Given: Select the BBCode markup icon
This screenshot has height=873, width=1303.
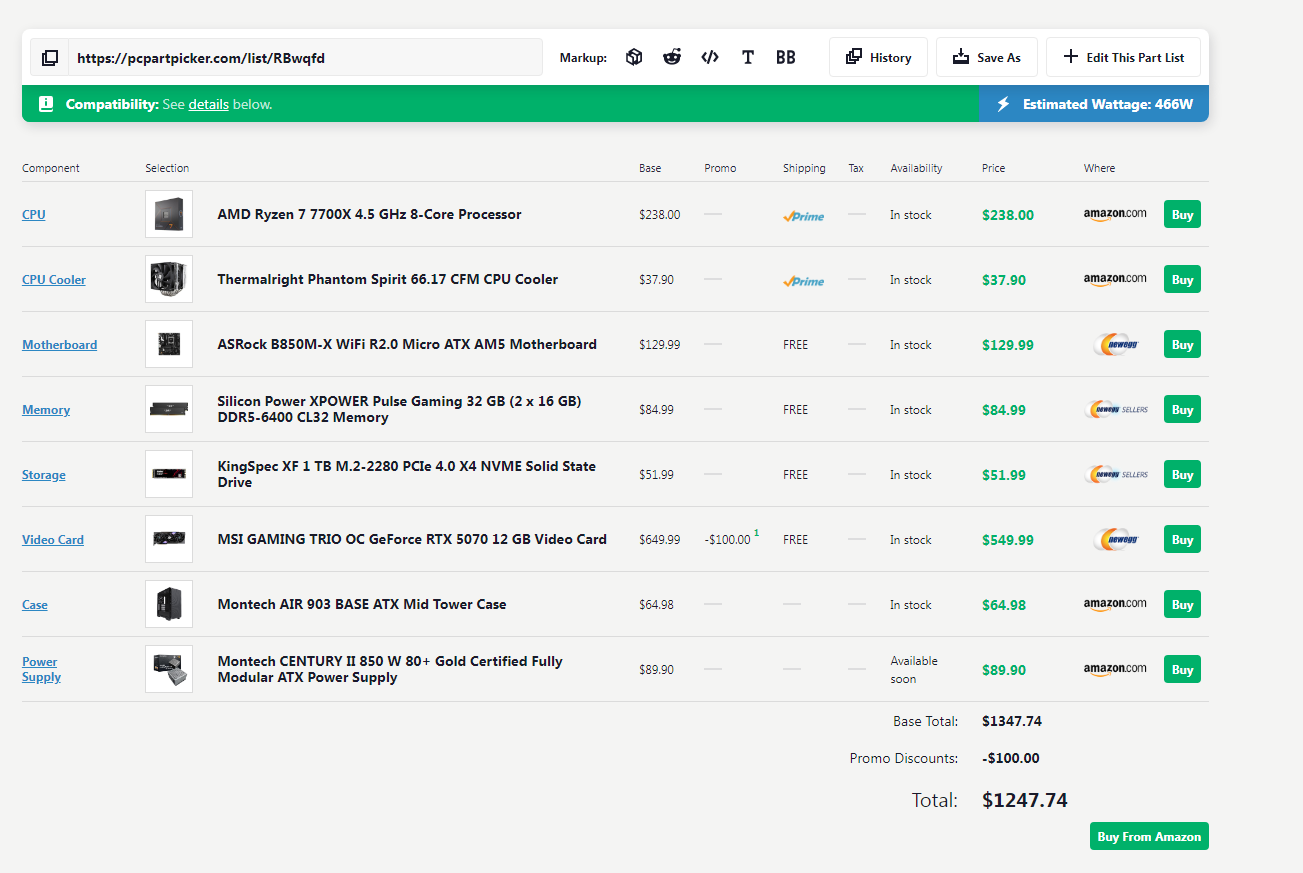Looking at the screenshot, I should click(786, 57).
